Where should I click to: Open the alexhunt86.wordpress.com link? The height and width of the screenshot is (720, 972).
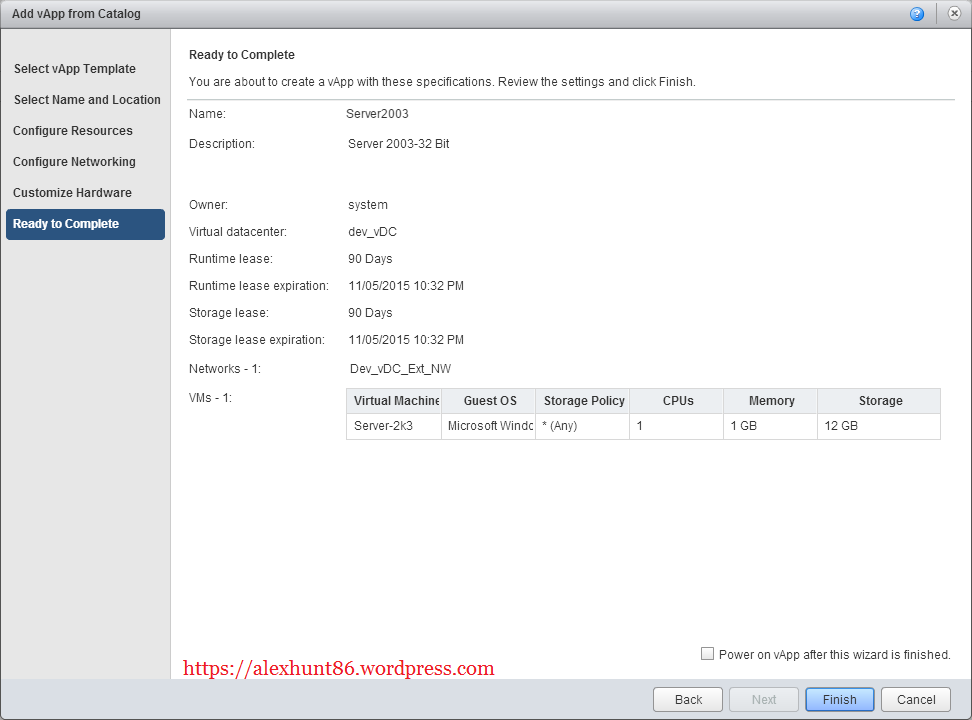(x=339, y=668)
